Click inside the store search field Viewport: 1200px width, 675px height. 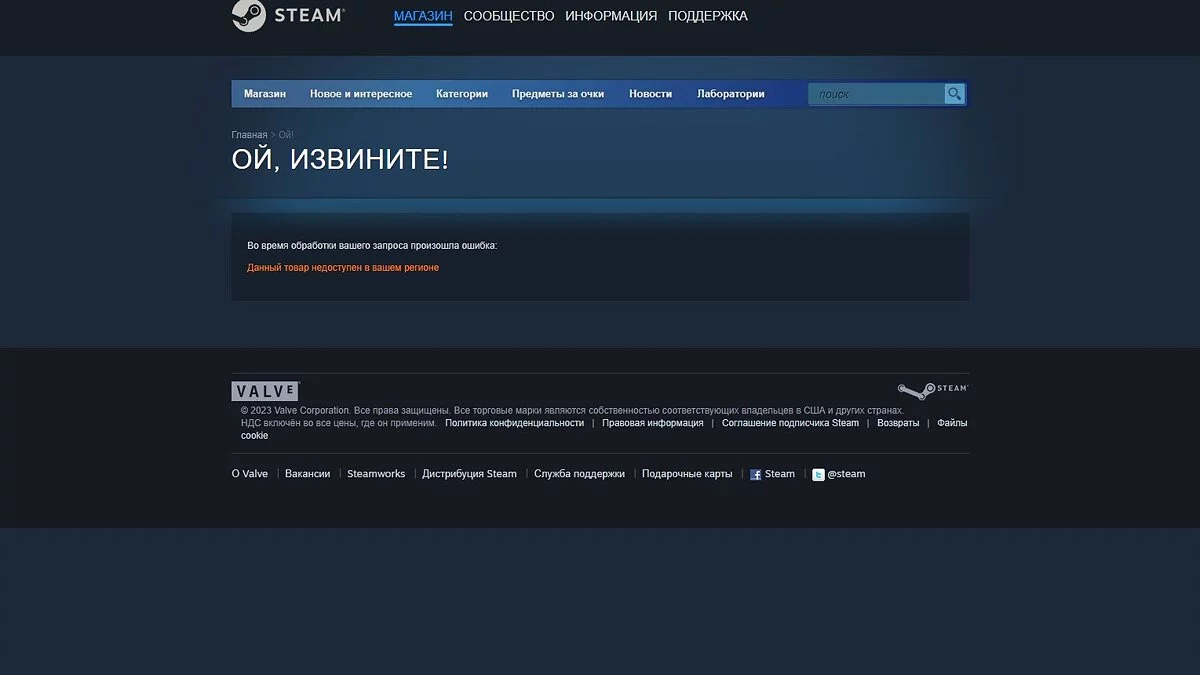click(877, 94)
